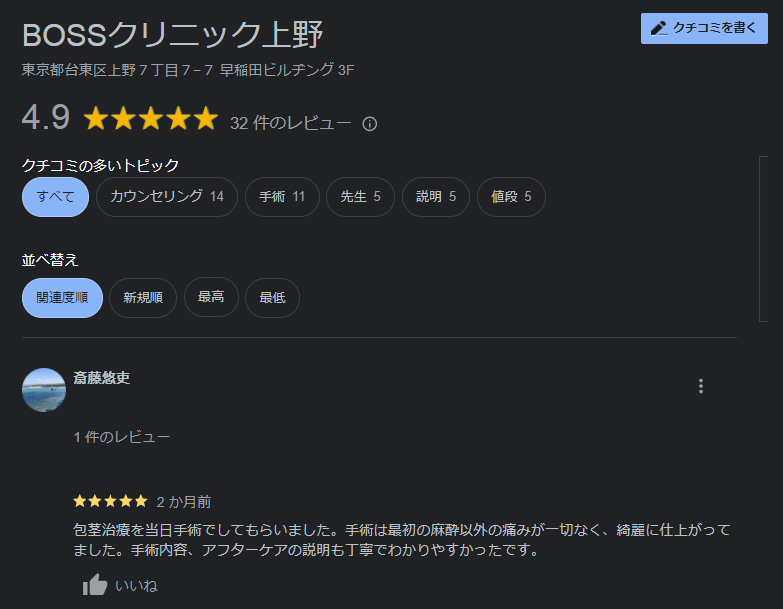Viewport: 783px width, 609px height.
Task: Click the 32 件のレビュー text
Action: coord(291,123)
